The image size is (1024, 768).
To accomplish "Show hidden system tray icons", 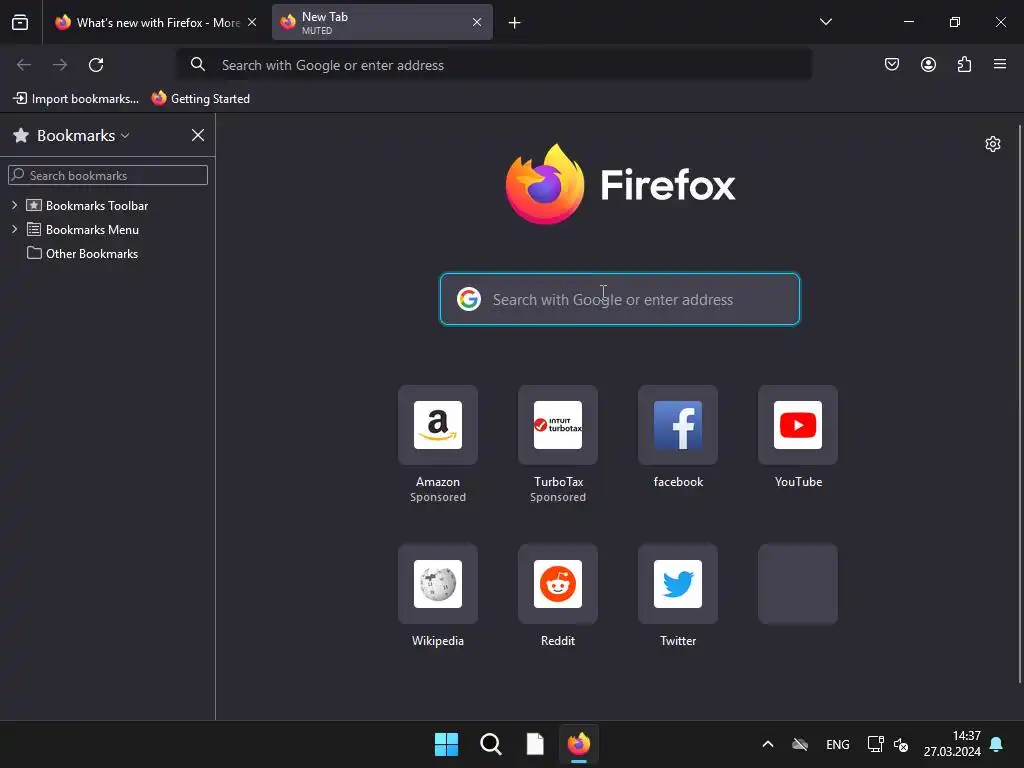I will (x=768, y=744).
